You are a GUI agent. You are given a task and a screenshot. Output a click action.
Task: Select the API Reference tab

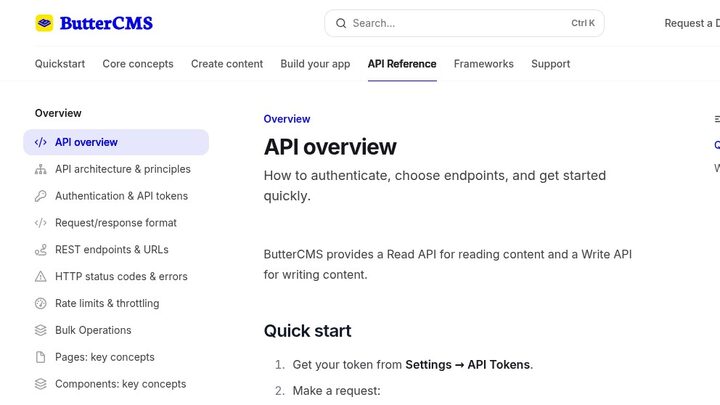click(402, 64)
